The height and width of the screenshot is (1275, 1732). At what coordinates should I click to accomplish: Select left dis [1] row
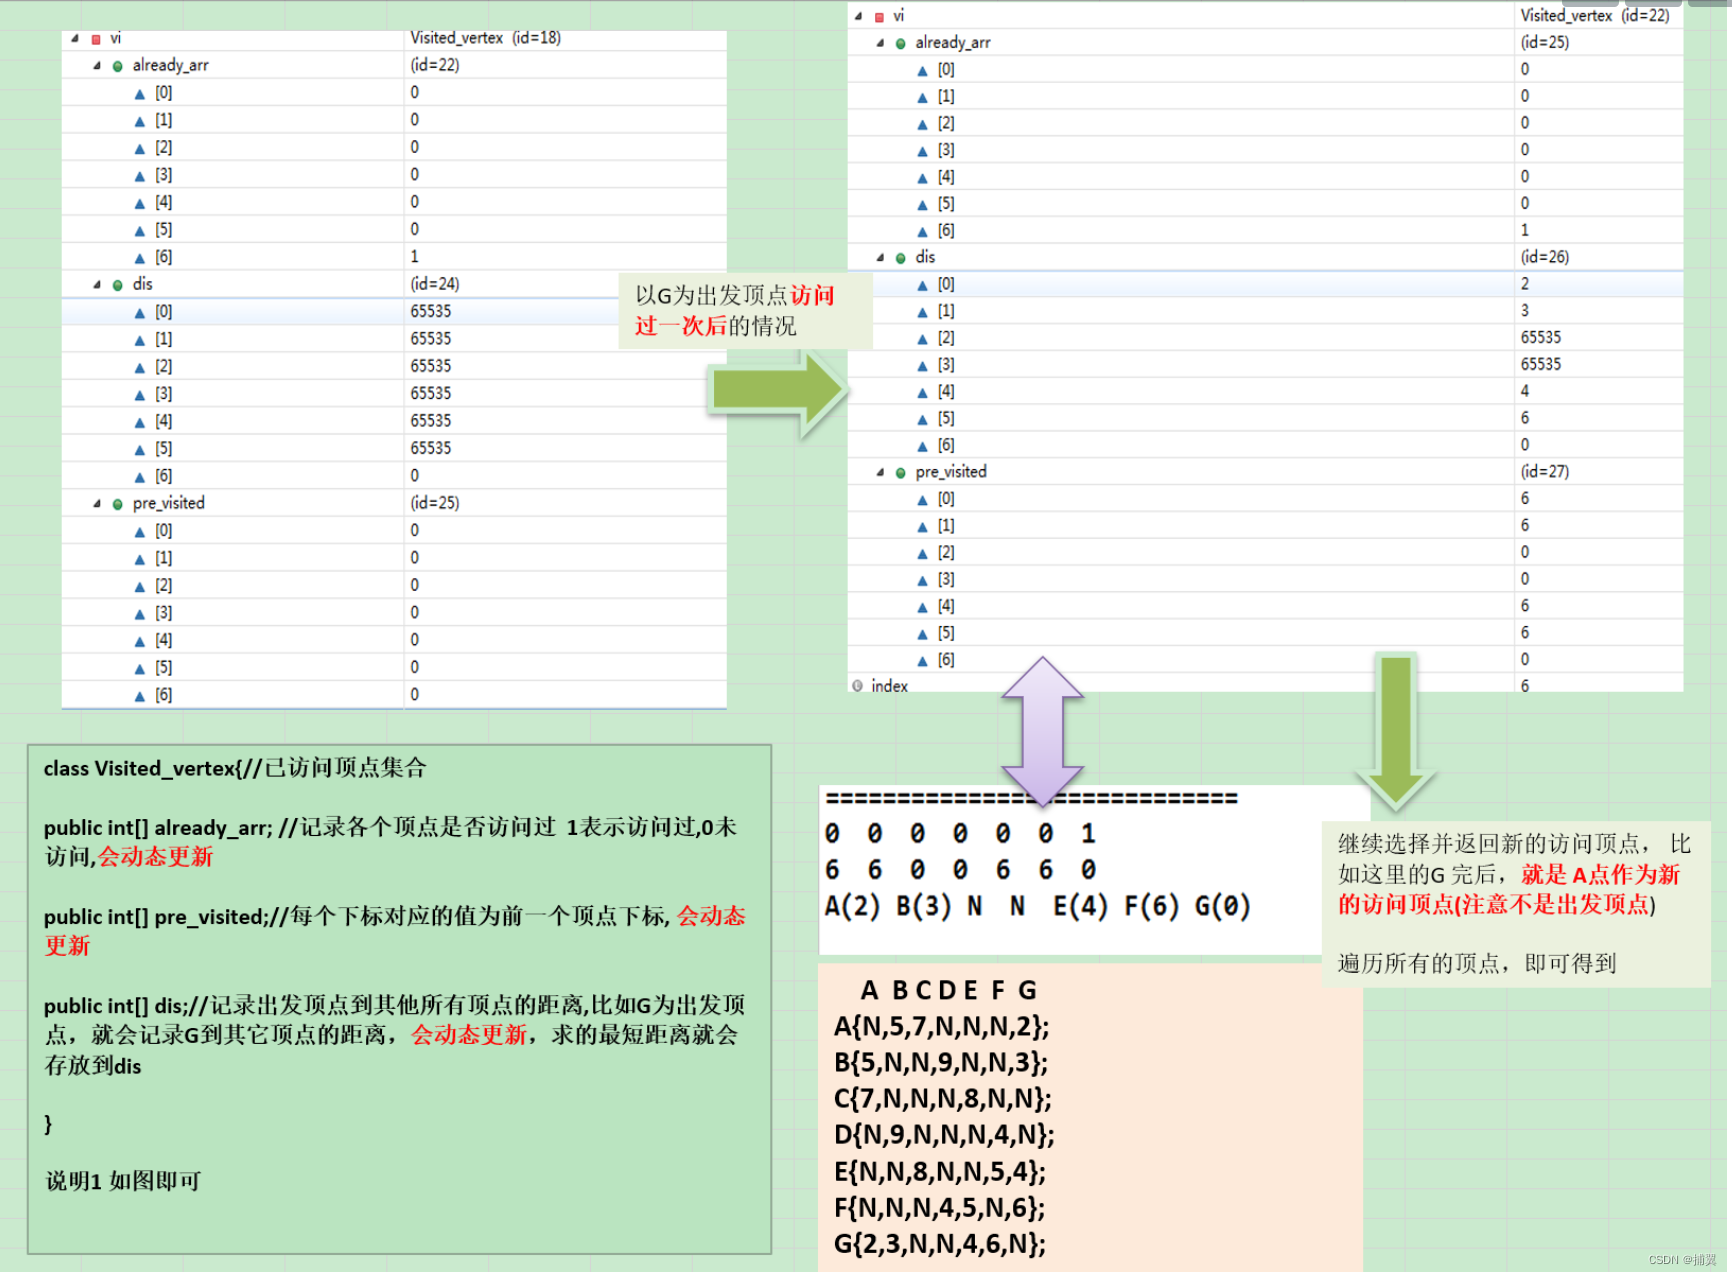point(394,339)
